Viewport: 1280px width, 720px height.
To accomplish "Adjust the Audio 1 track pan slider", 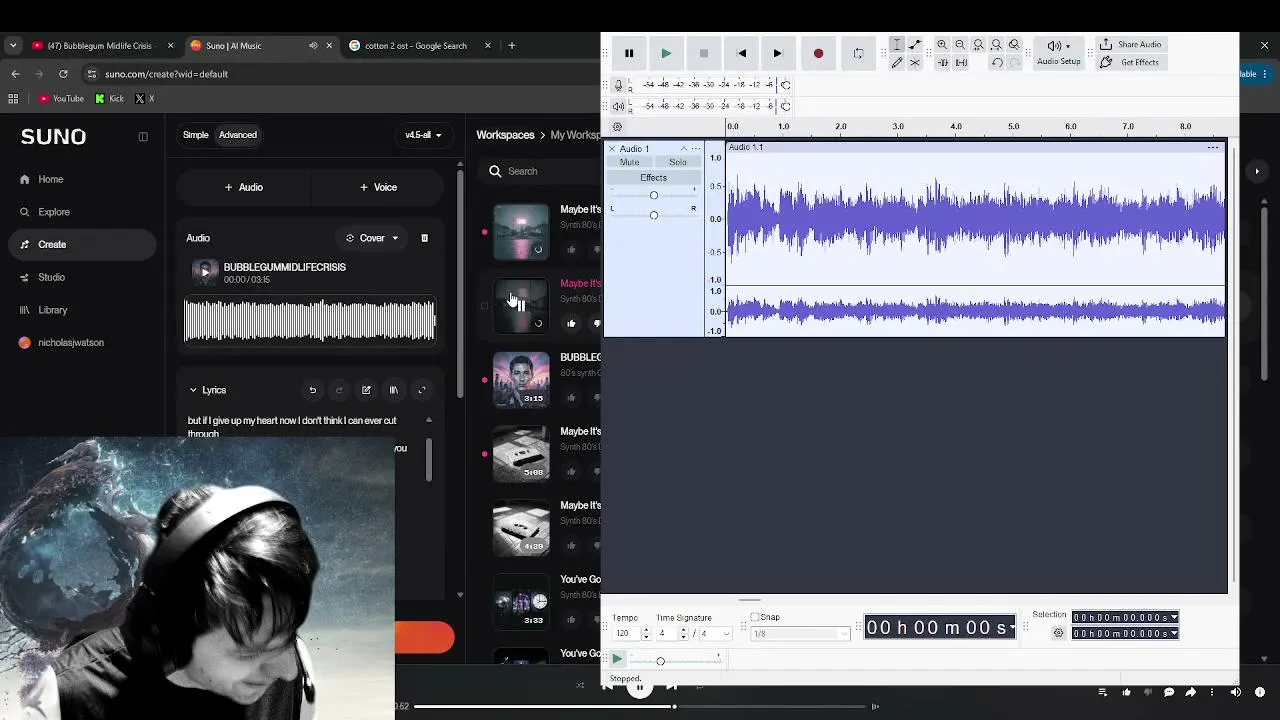I will tap(654, 215).
